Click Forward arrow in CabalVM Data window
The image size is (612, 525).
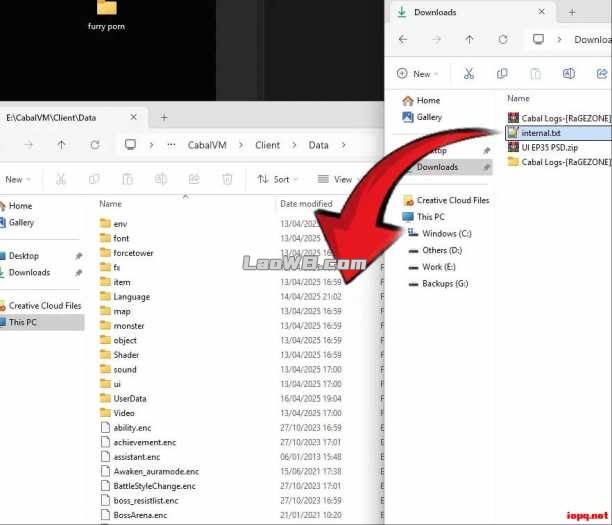[x=28, y=145]
